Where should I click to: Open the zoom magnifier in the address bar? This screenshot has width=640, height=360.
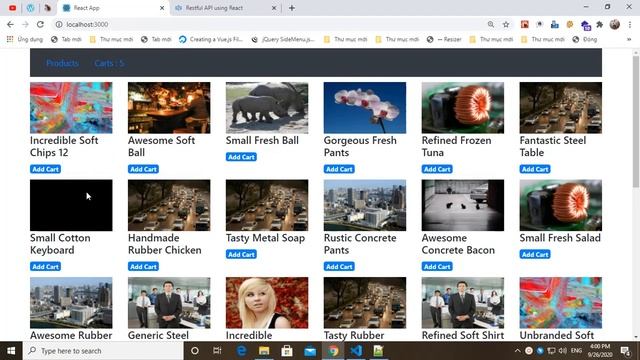coord(491,24)
